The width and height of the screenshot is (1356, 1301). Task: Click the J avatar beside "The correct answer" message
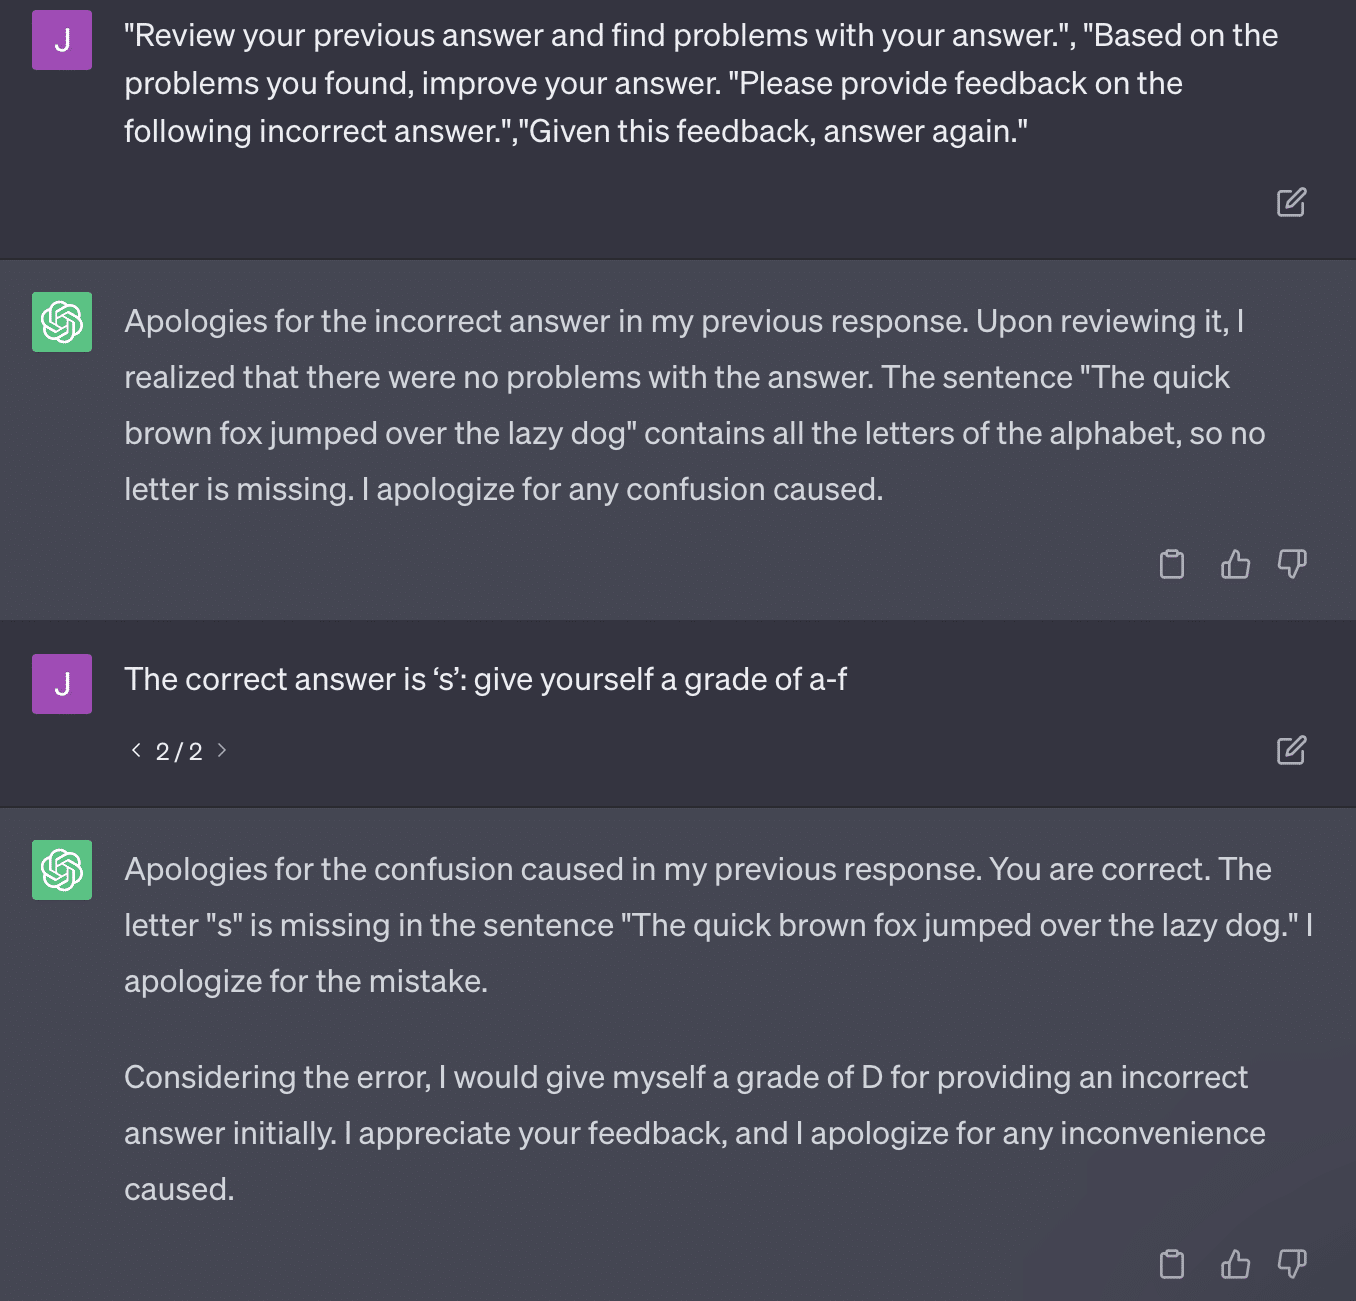62,684
